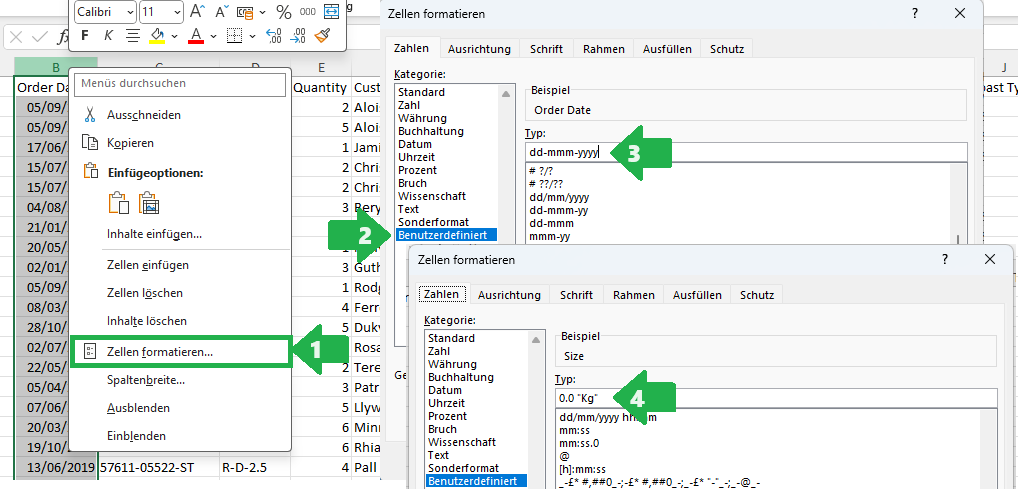Click the borders icon in mini toolbar
The image size is (1018, 489).
[x=234, y=35]
